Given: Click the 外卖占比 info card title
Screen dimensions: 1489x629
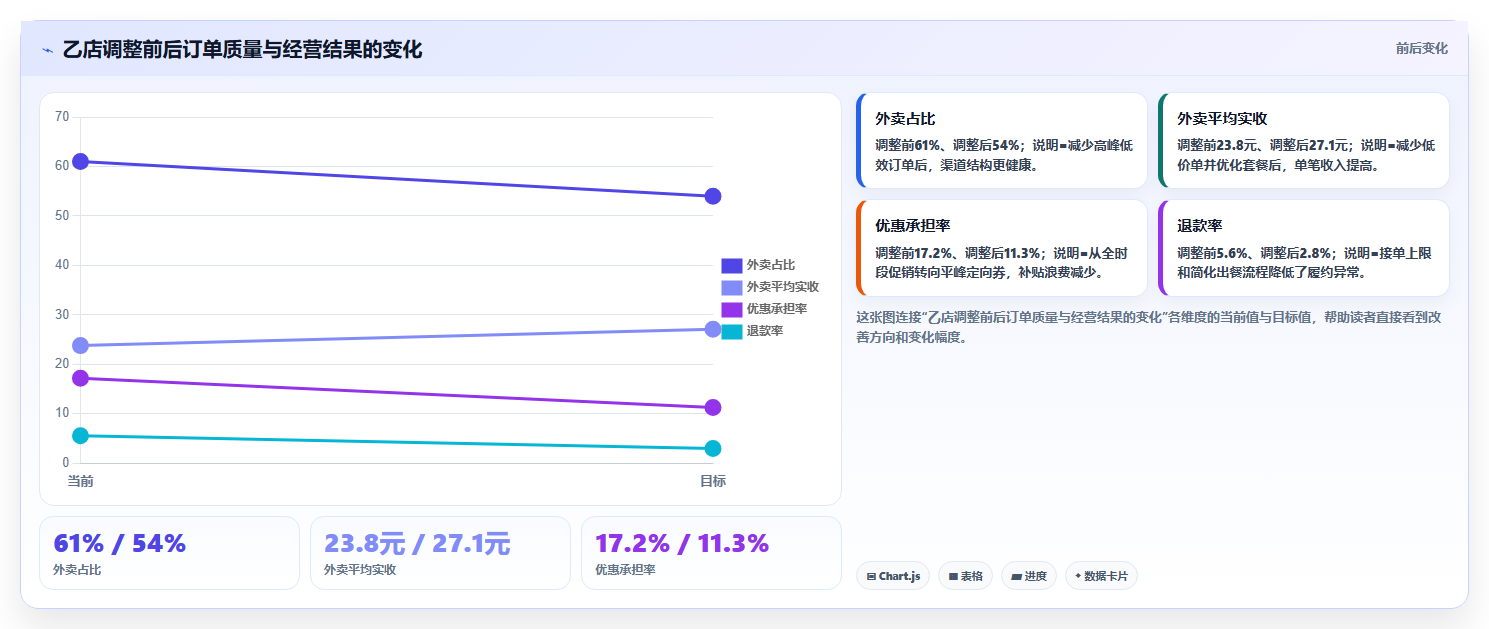Looking at the screenshot, I should (x=905, y=118).
